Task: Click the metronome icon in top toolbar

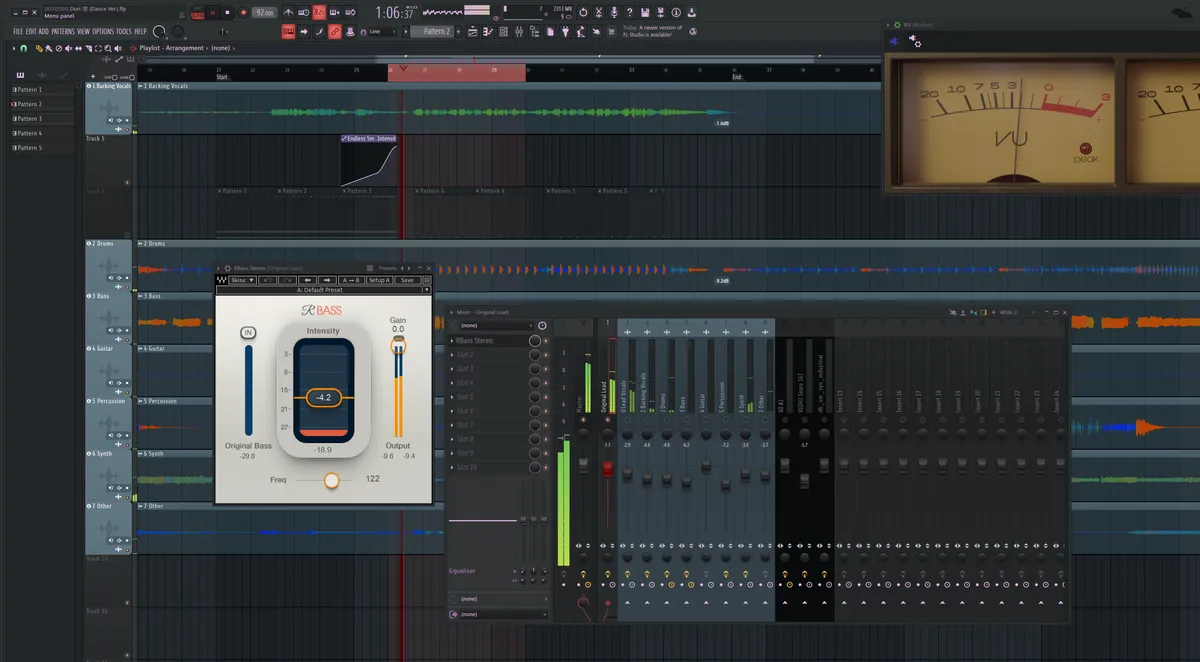Action: point(288,12)
